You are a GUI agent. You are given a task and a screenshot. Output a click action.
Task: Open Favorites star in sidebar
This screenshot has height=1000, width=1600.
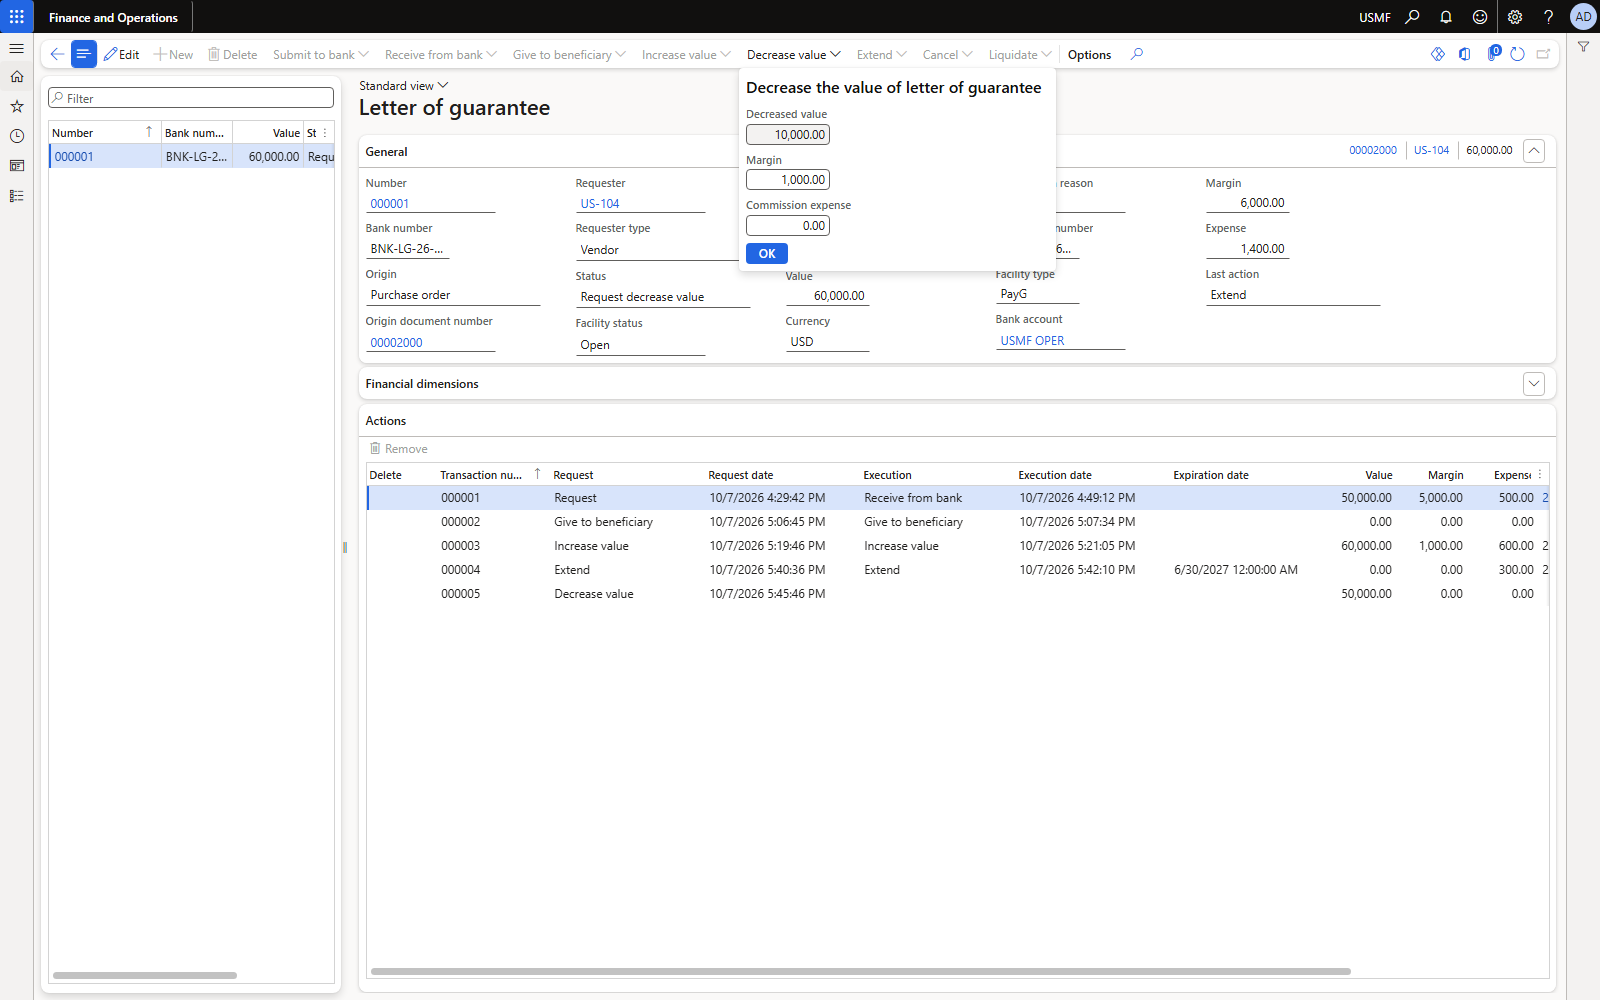(x=17, y=106)
